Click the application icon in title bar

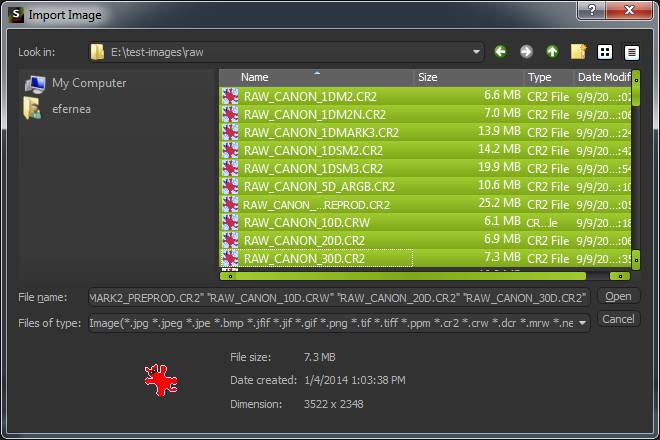(16, 15)
